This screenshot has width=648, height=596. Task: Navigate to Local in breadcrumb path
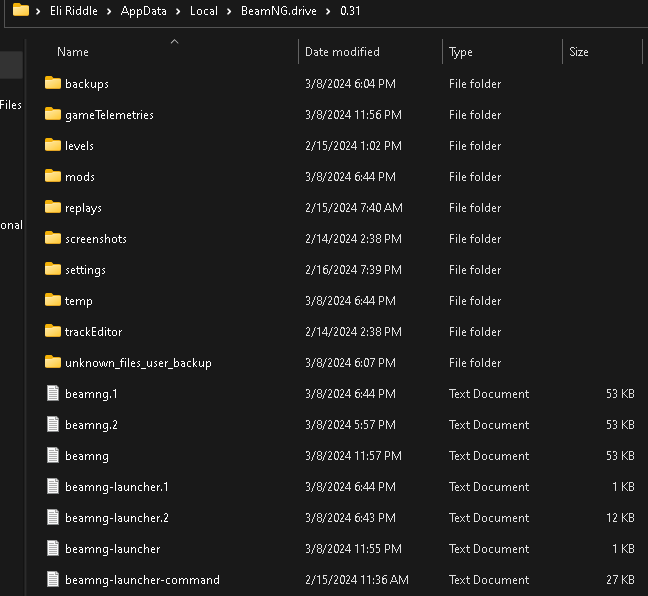204,11
